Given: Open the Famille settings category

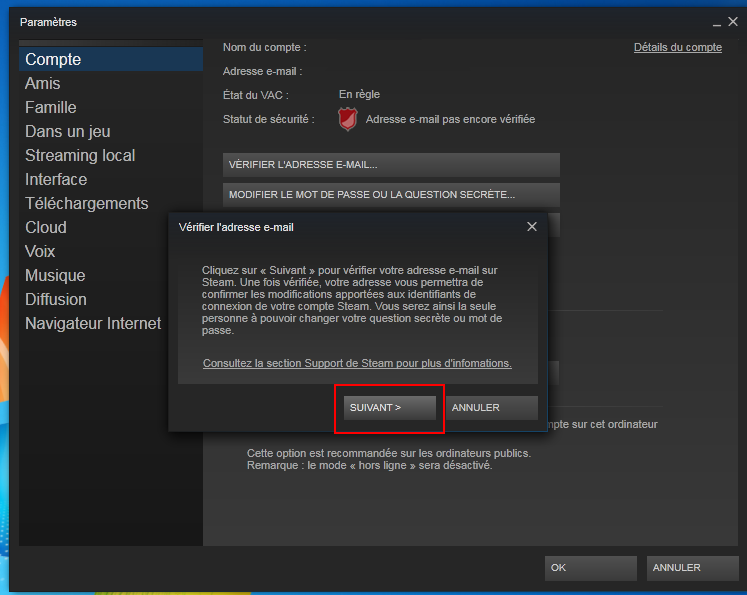Looking at the screenshot, I should point(111,107).
